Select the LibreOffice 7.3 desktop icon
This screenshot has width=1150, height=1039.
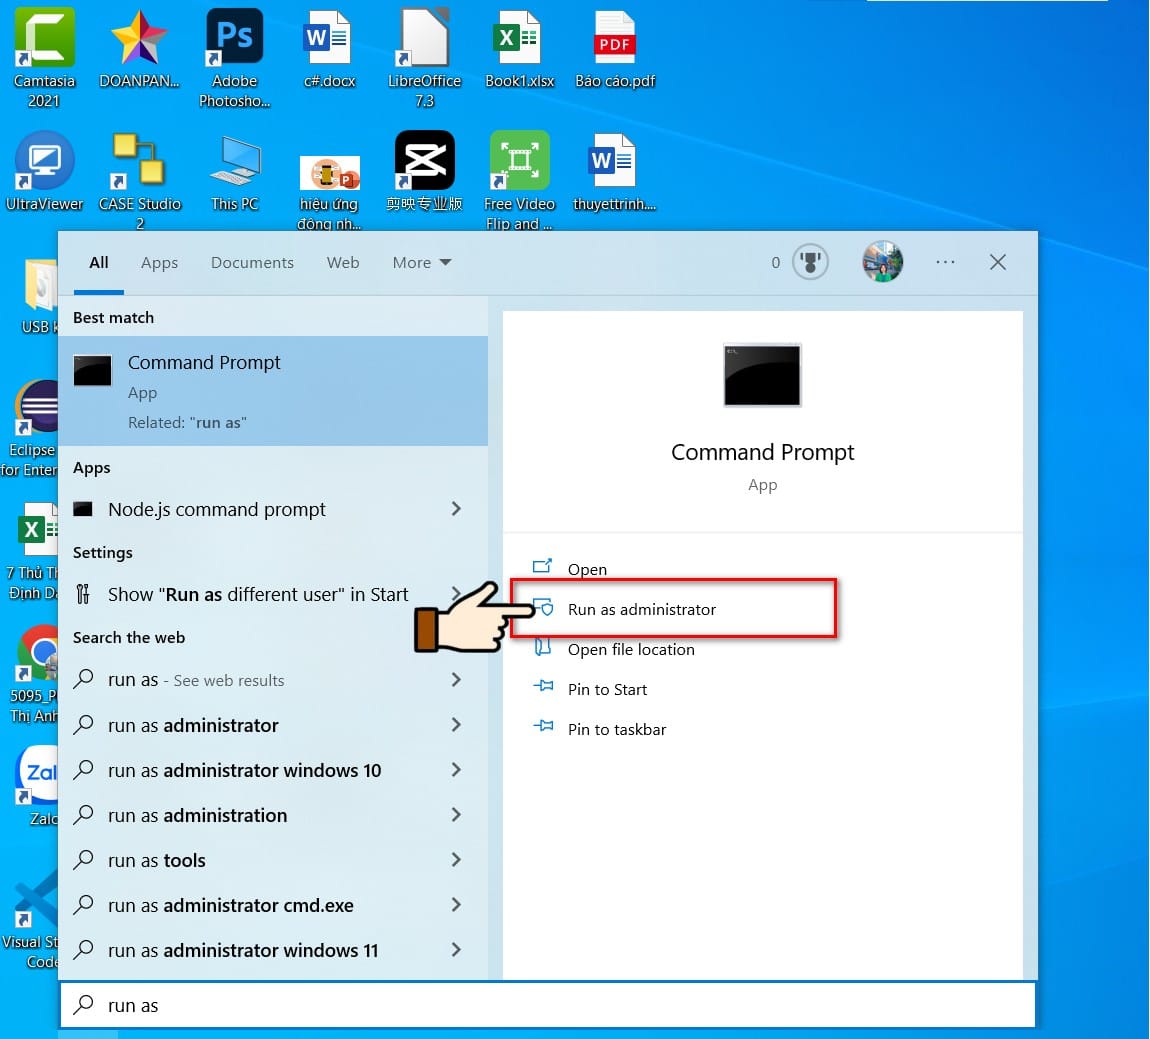tap(425, 56)
